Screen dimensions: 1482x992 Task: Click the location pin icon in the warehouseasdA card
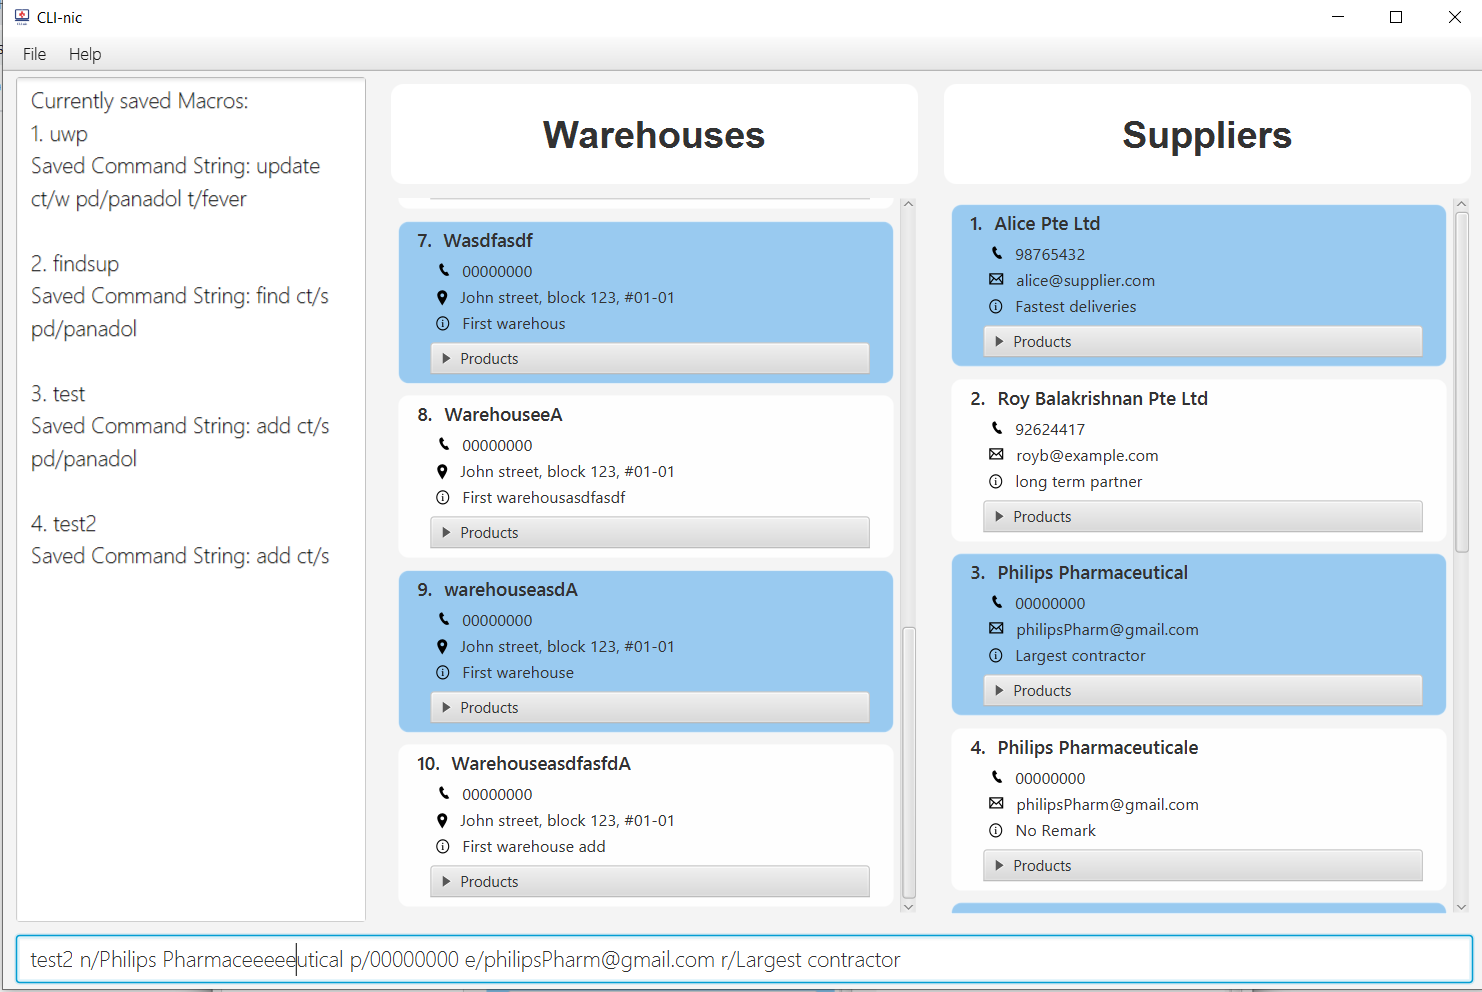442,646
